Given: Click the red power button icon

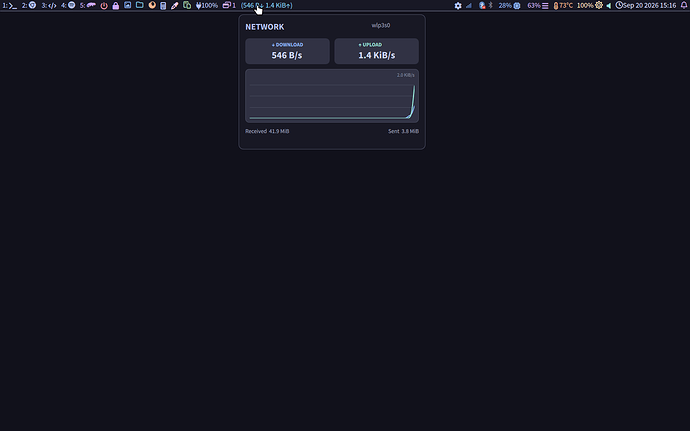Looking at the screenshot, I should click(104, 6).
